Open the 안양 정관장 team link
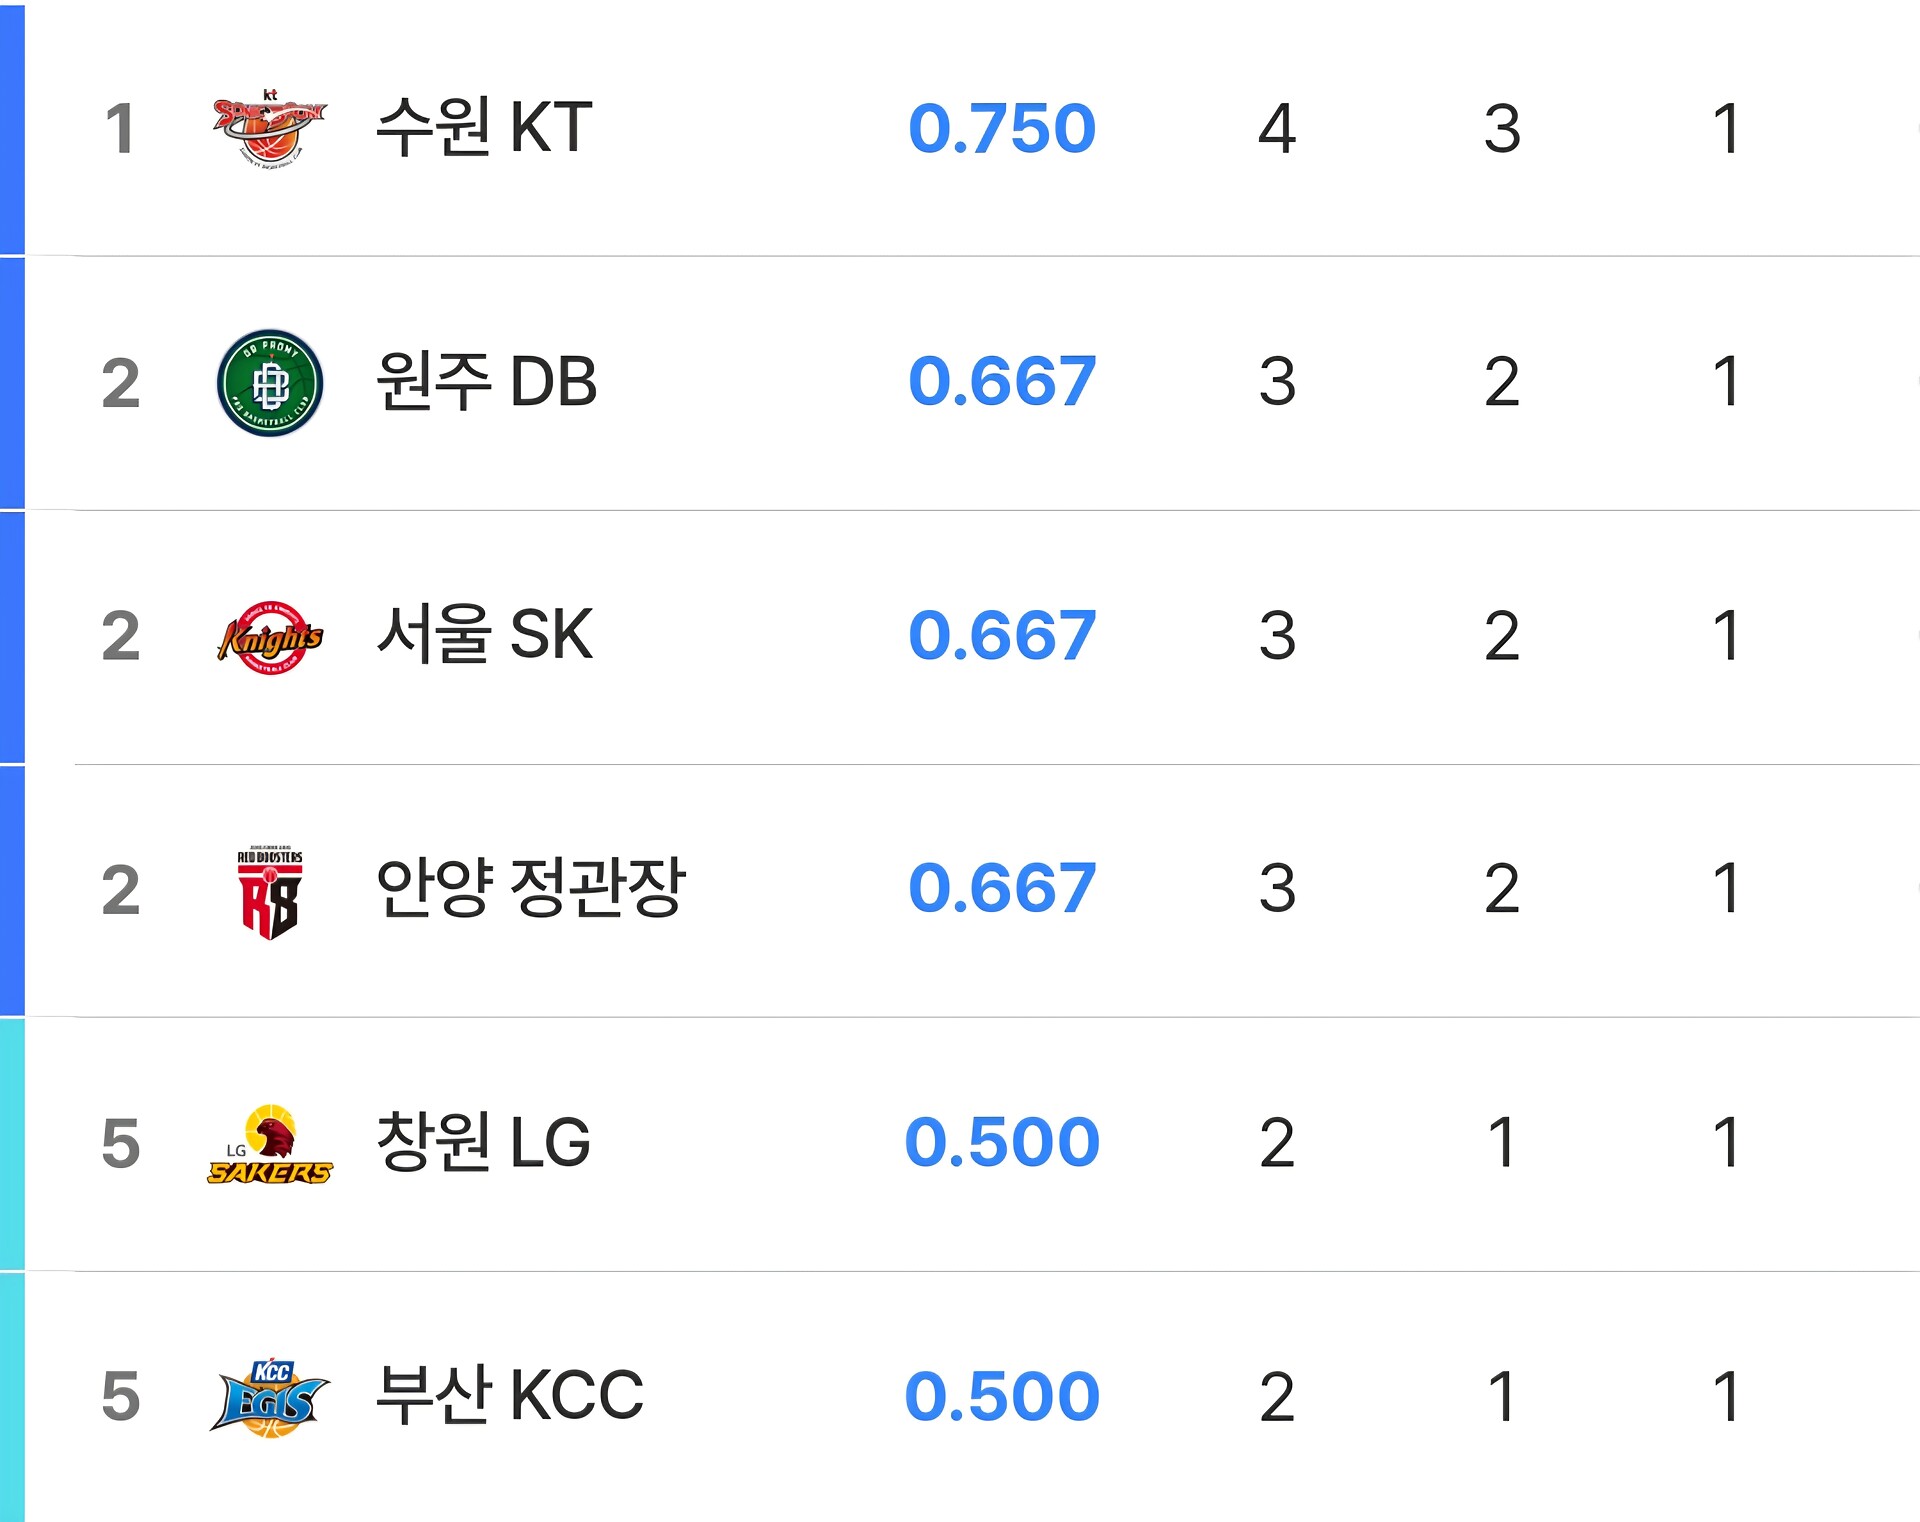The image size is (1920, 1522). 531,888
